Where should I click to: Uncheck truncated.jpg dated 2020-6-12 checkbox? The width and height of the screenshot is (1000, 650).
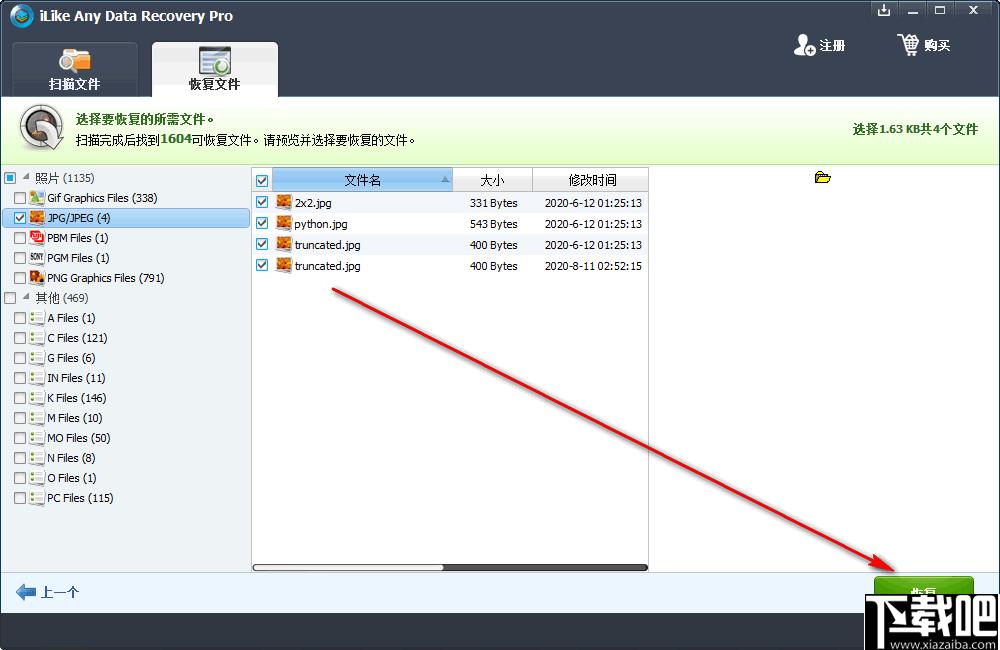261,244
